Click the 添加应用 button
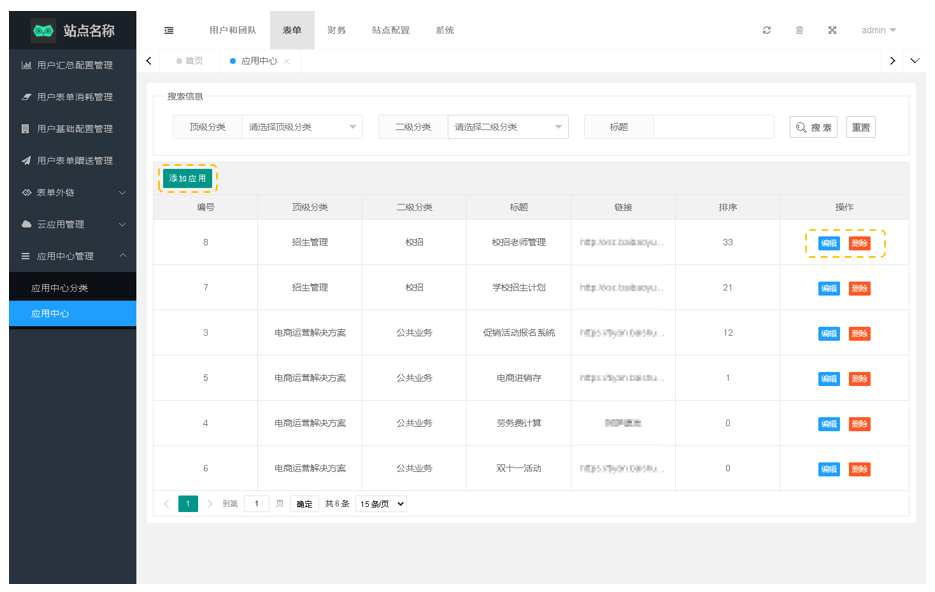The image size is (935, 592). pos(187,178)
